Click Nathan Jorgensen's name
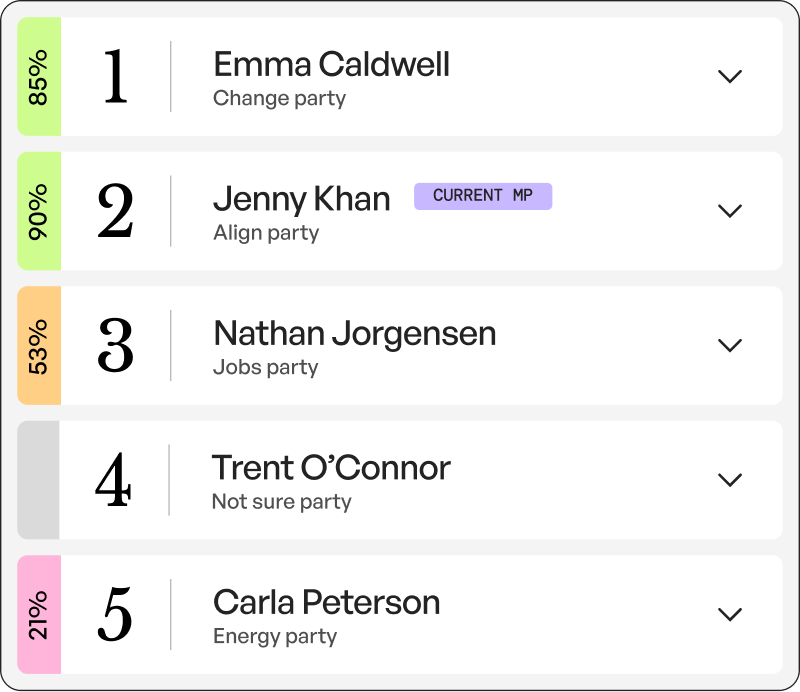 click(x=354, y=333)
